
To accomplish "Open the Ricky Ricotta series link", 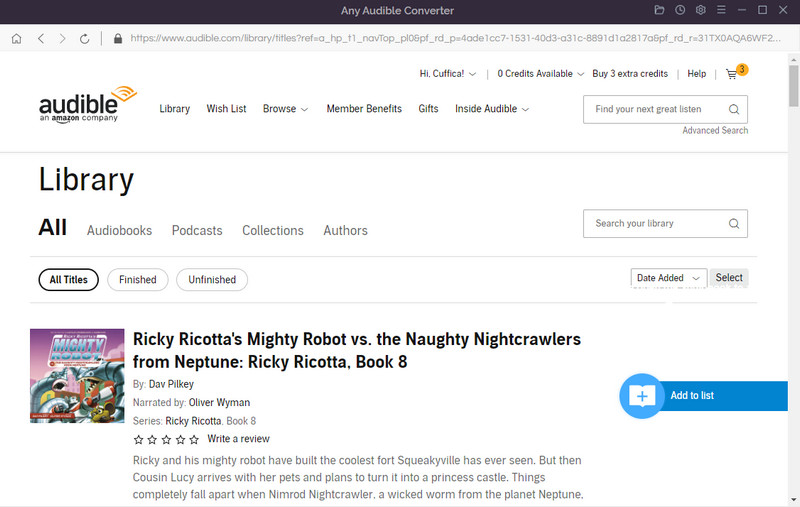I will tap(193, 421).
